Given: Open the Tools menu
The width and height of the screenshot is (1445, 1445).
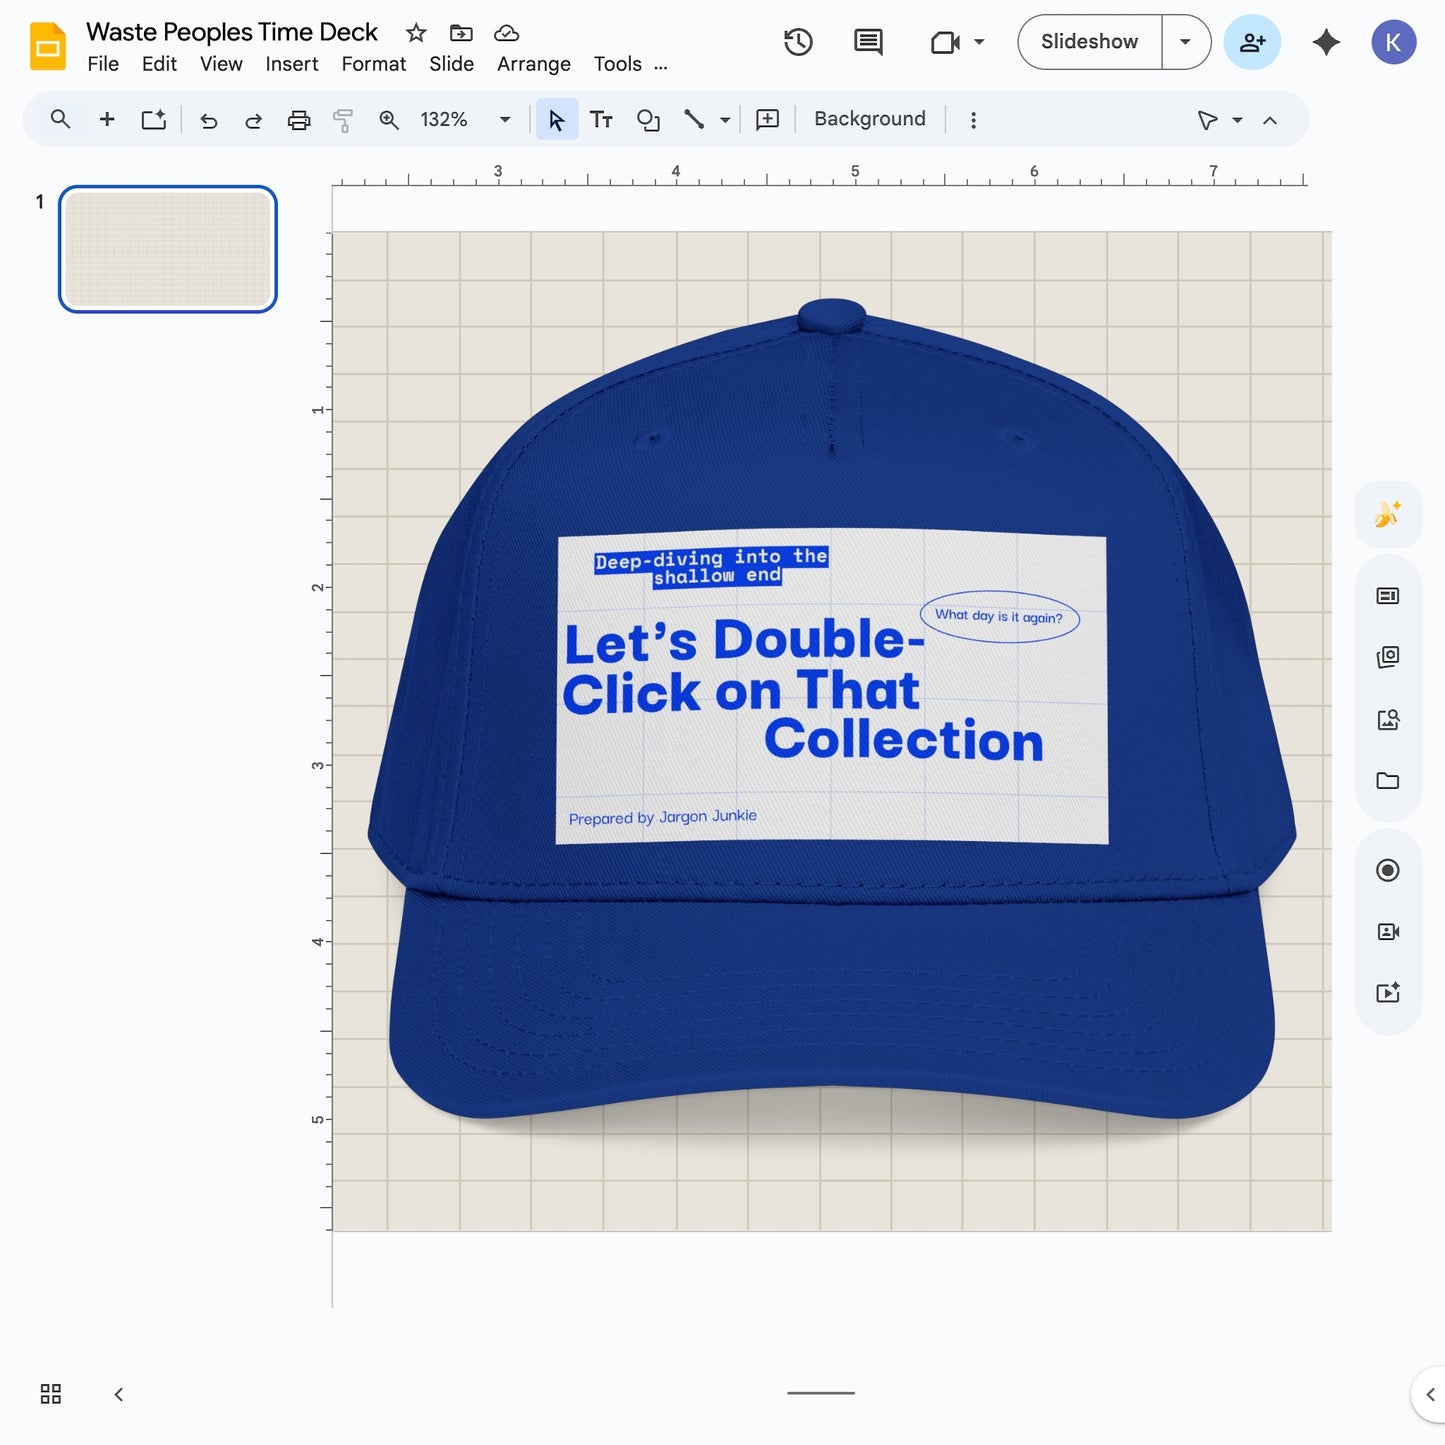Looking at the screenshot, I should [x=618, y=64].
